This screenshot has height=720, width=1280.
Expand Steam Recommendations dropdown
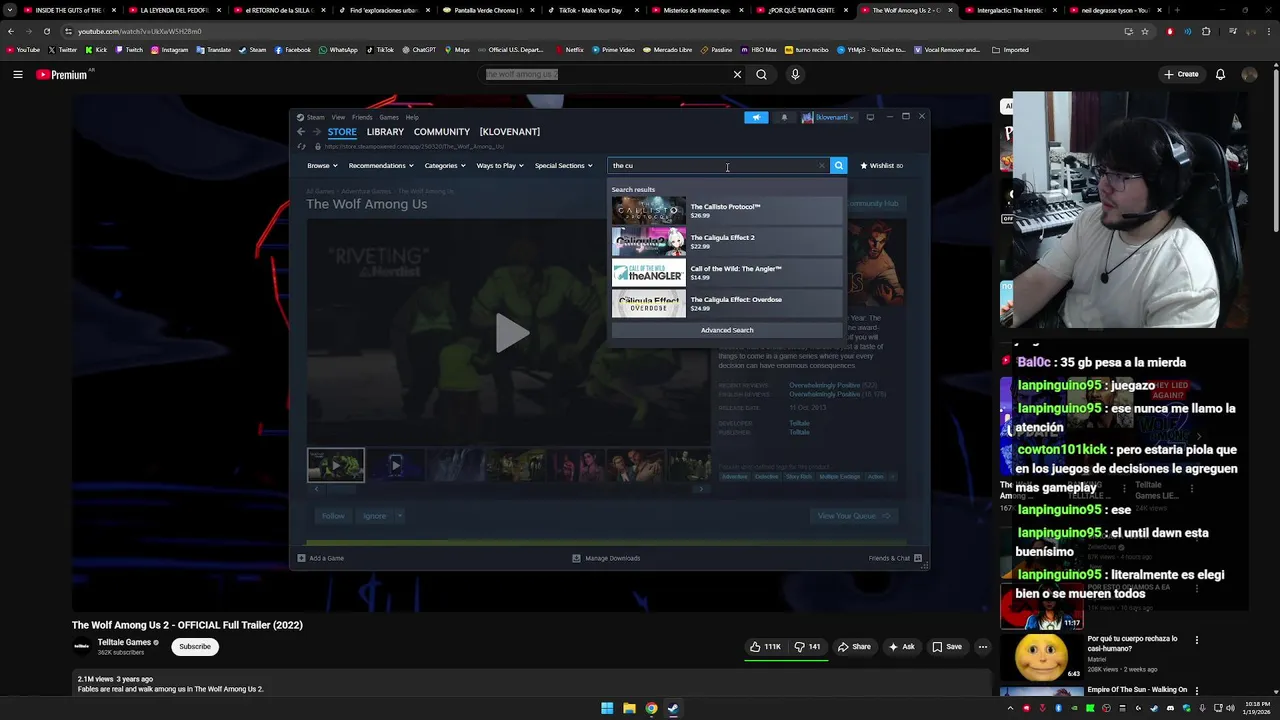click(x=381, y=166)
